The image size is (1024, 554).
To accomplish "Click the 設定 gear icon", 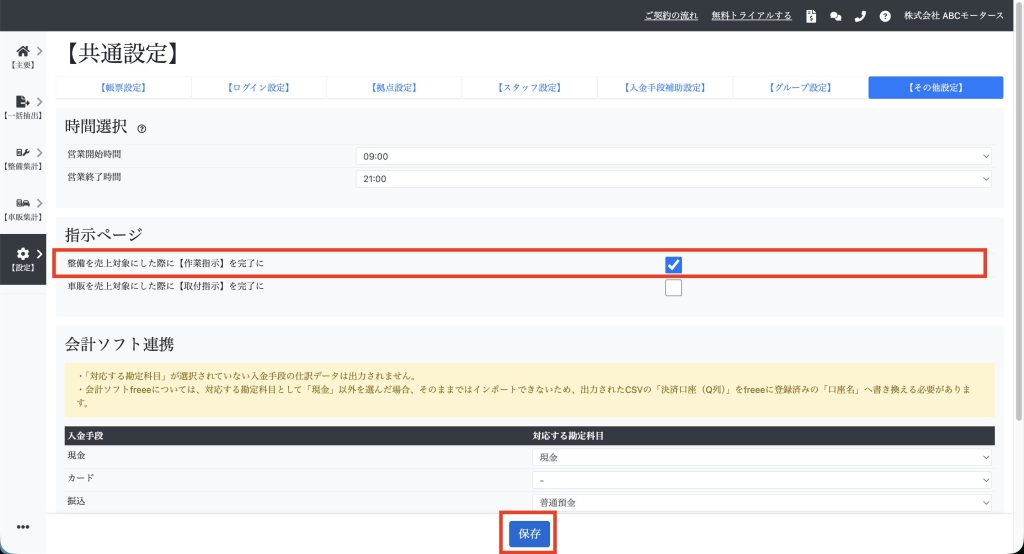I will (x=23, y=256).
